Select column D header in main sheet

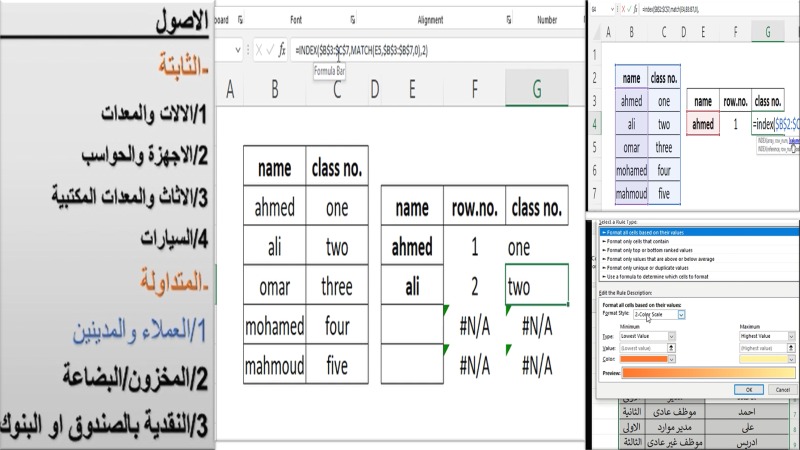pyautogui.click(x=374, y=89)
